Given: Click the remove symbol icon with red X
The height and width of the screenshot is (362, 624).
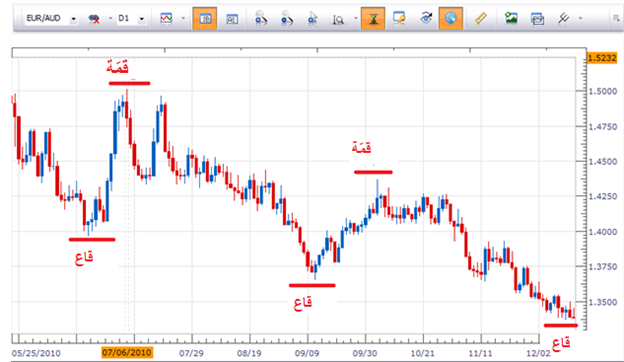Looking at the screenshot, I should click(94, 19).
